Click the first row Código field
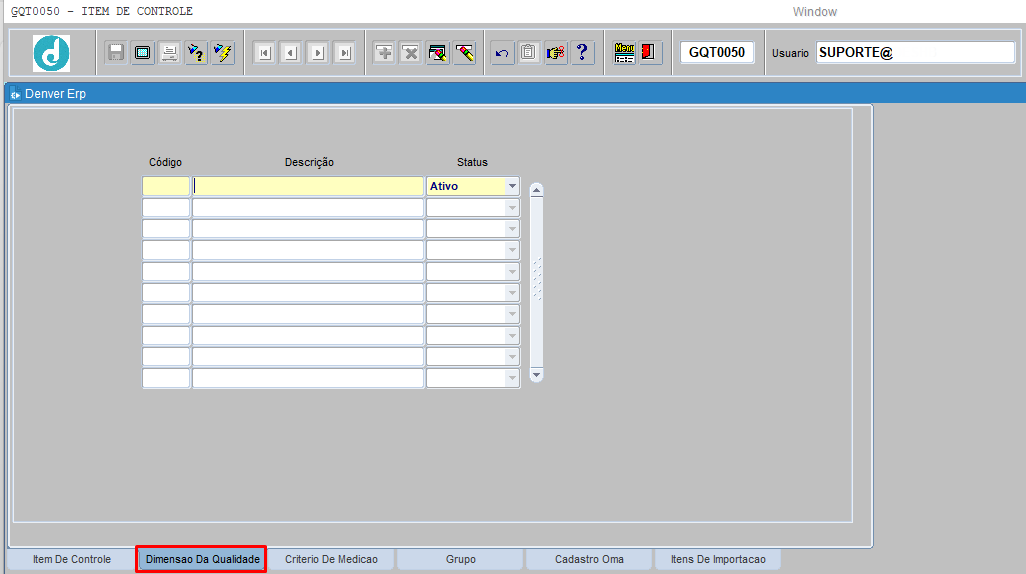This screenshot has height=574, width=1026. (x=166, y=186)
